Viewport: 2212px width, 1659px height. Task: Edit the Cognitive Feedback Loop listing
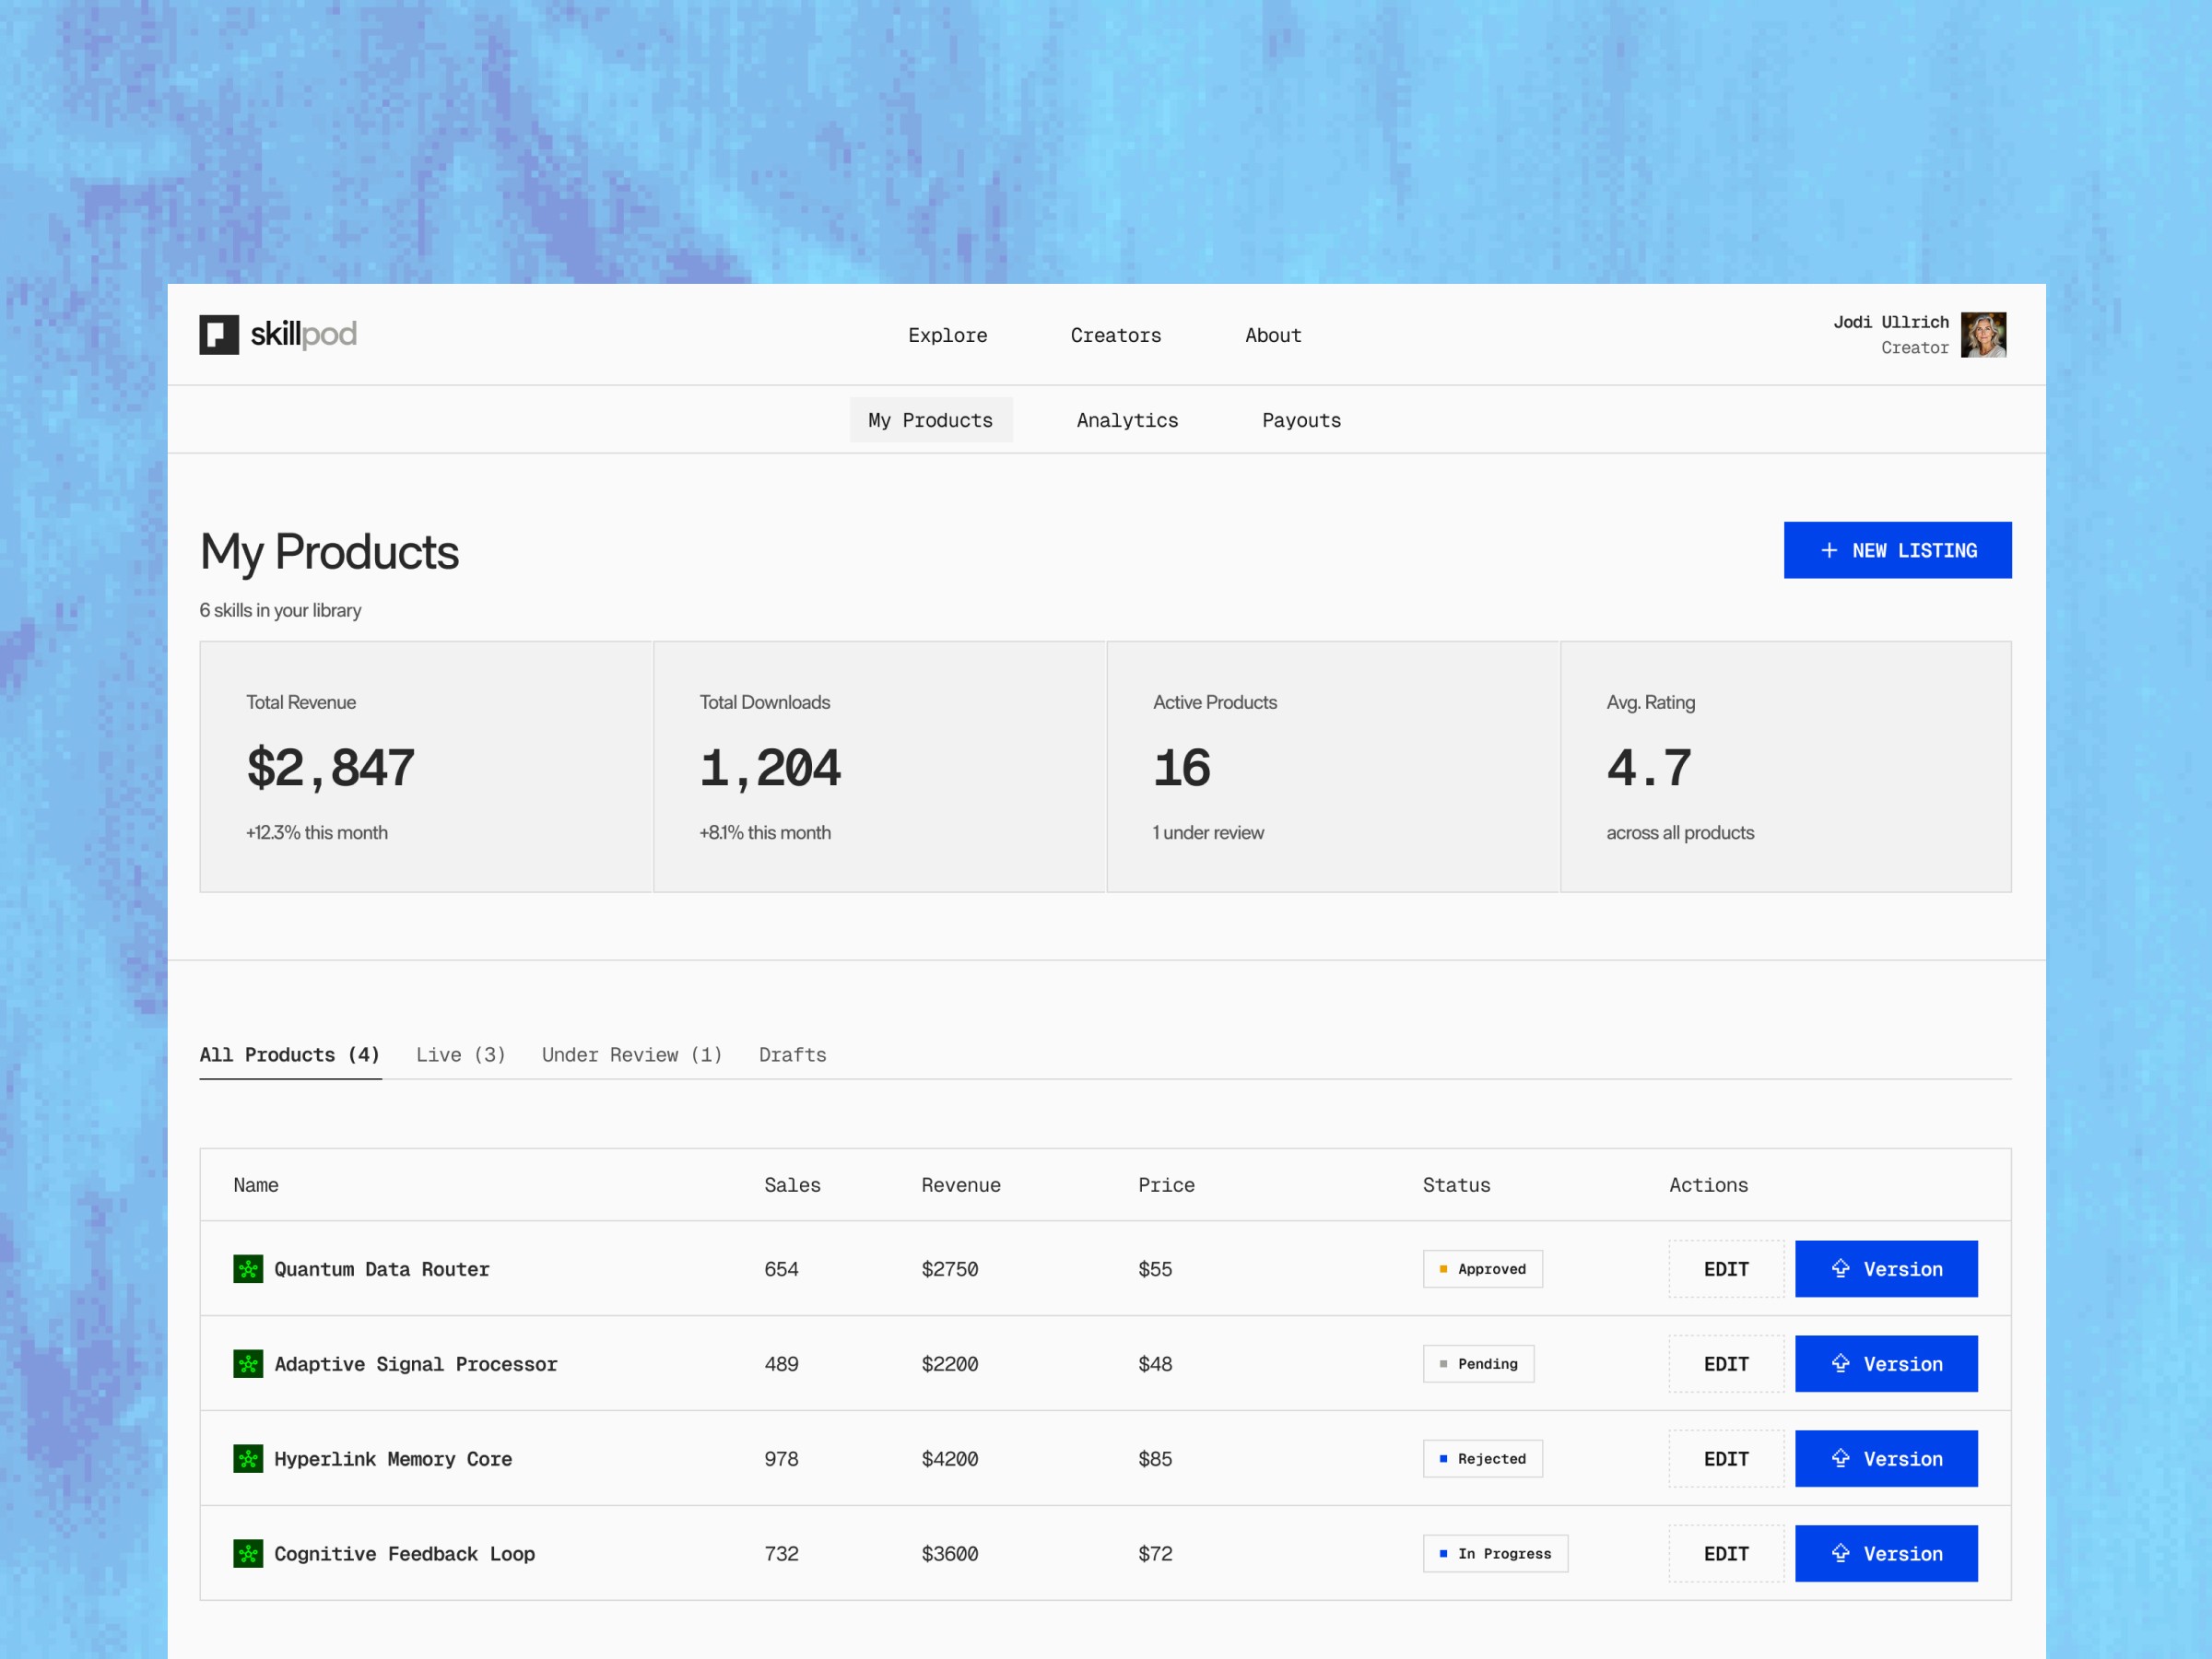1725,1553
